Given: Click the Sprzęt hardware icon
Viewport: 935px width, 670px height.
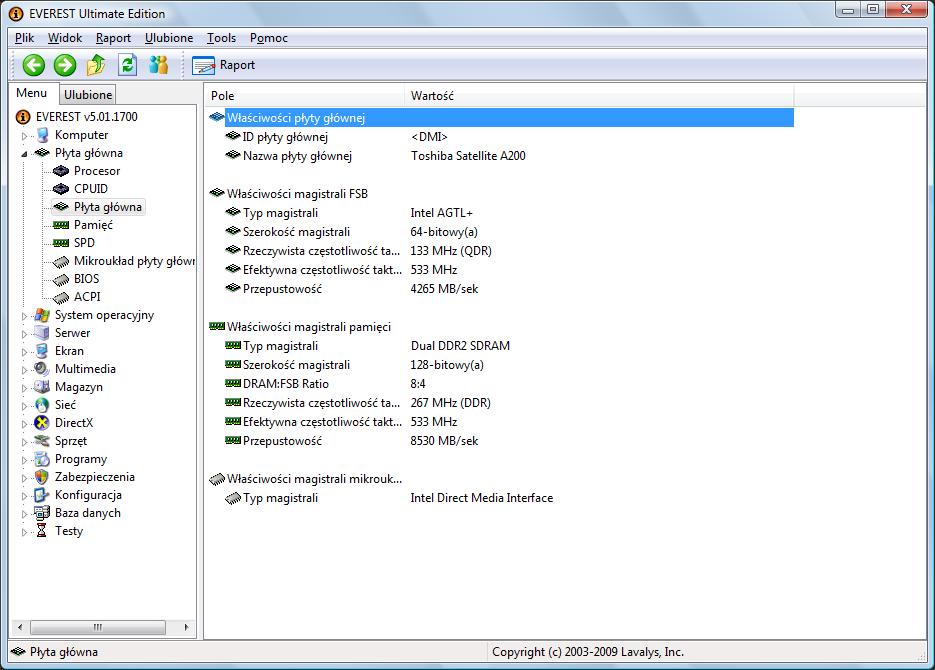Looking at the screenshot, I should point(42,441).
